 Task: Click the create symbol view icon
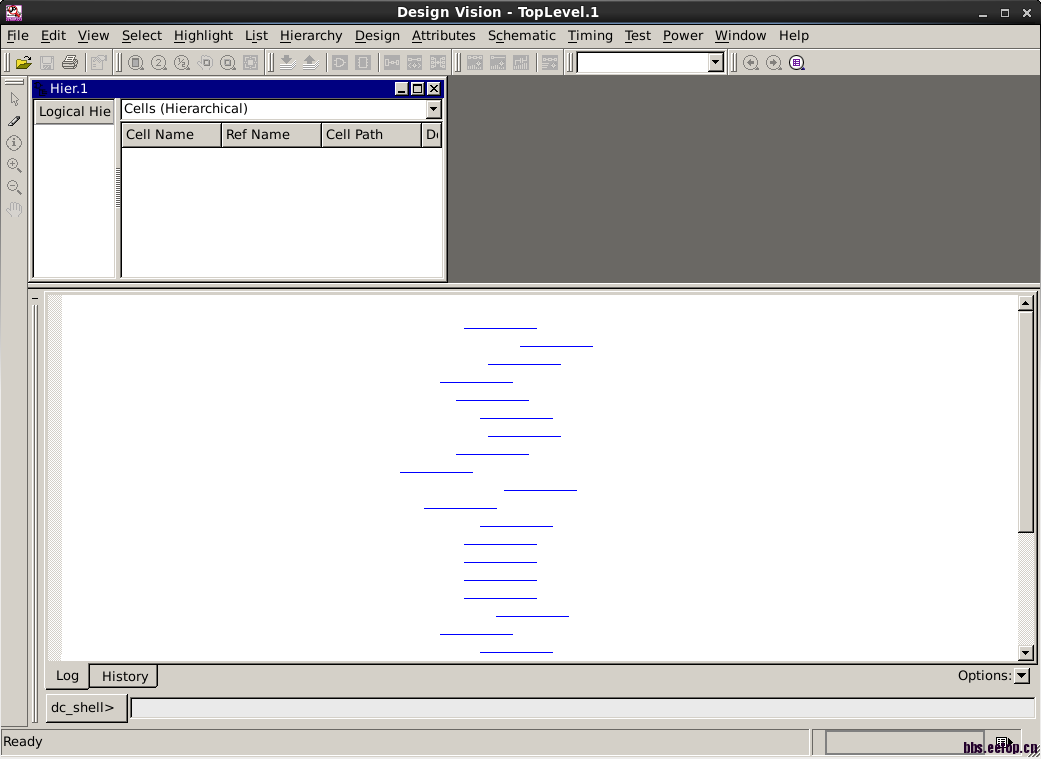pyautogui.click(x=362, y=62)
